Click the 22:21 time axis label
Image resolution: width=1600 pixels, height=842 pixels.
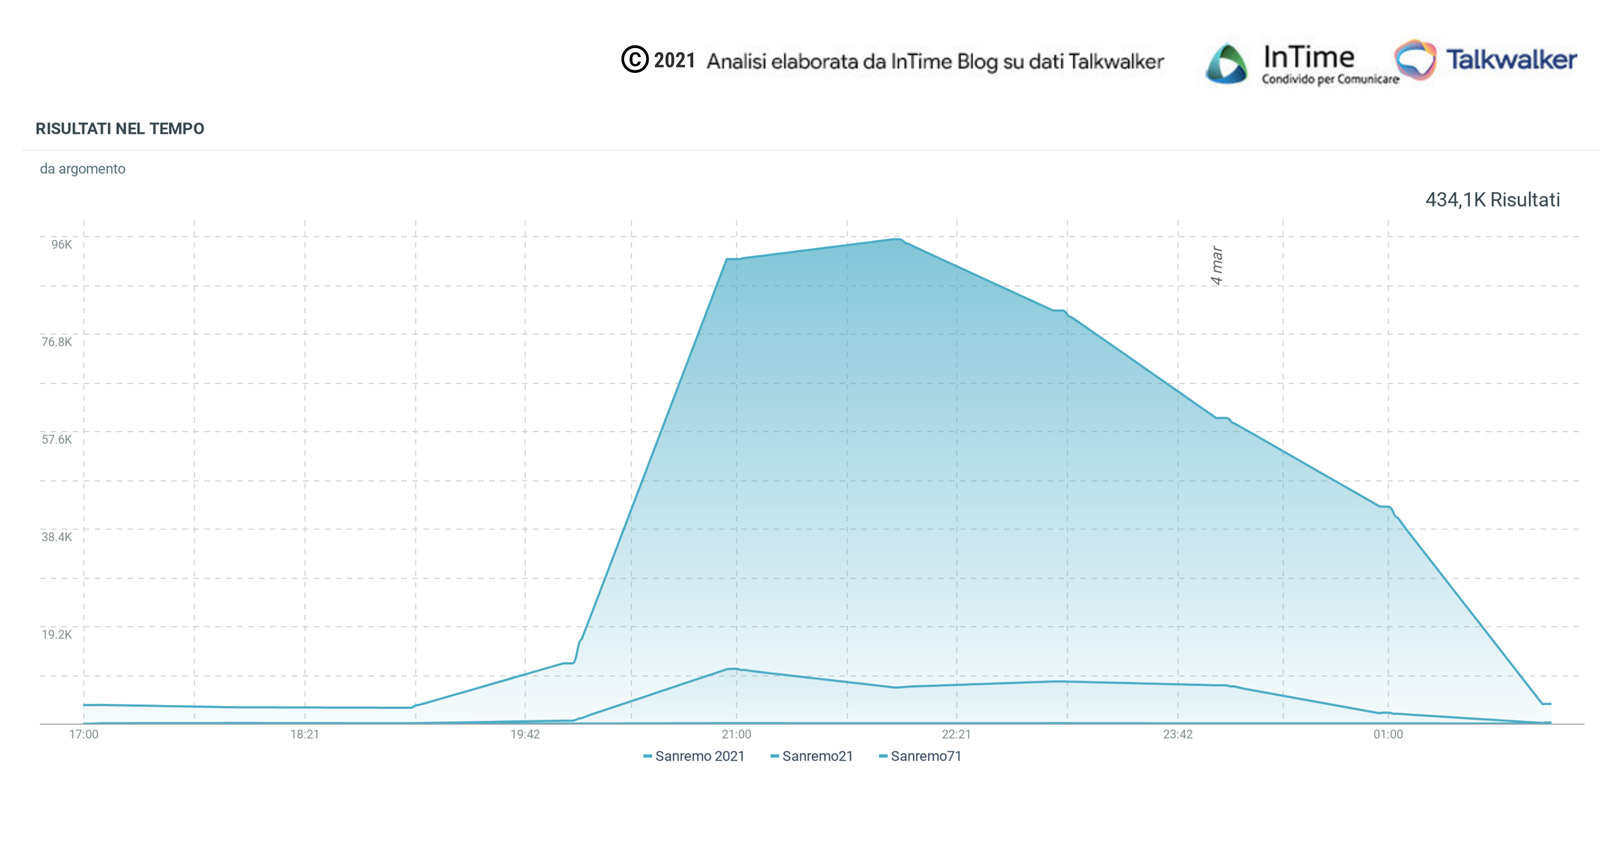[956, 735]
